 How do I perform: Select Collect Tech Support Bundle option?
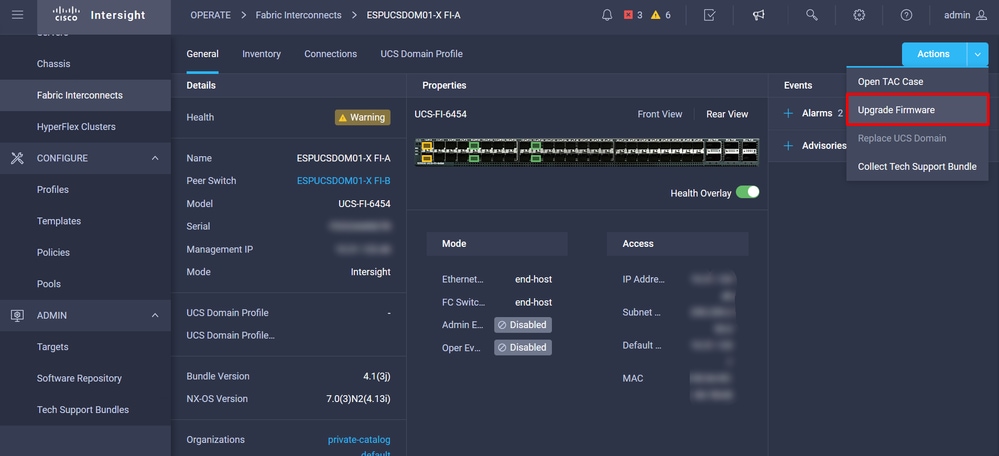pyautogui.click(x=917, y=166)
